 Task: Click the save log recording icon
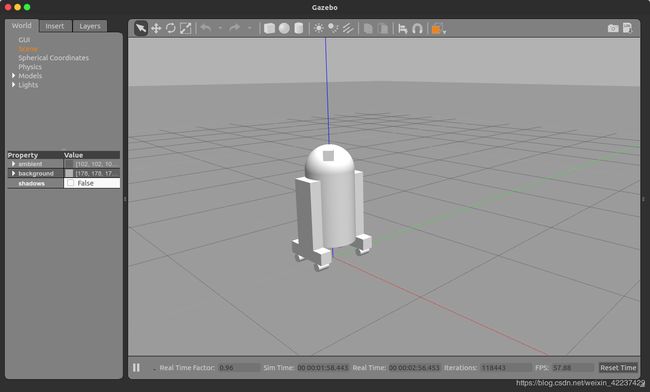pyautogui.click(x=628, y=28)
